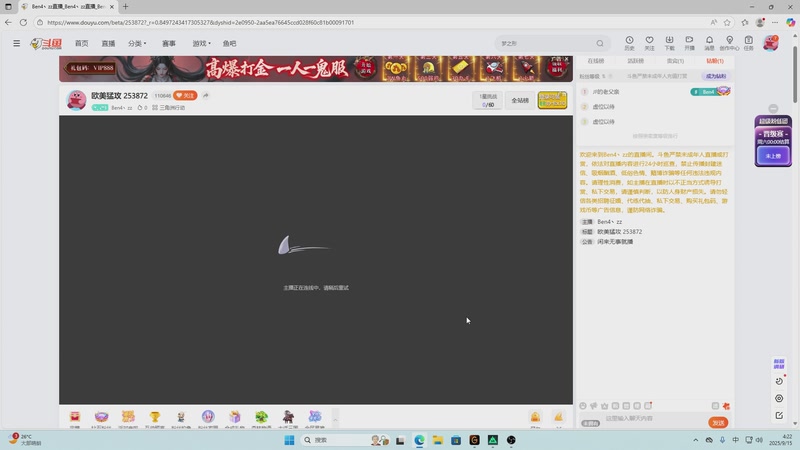Open 赛事 esports nav item
This screenshot has width=800, height=450.
[x=169, y=43]
